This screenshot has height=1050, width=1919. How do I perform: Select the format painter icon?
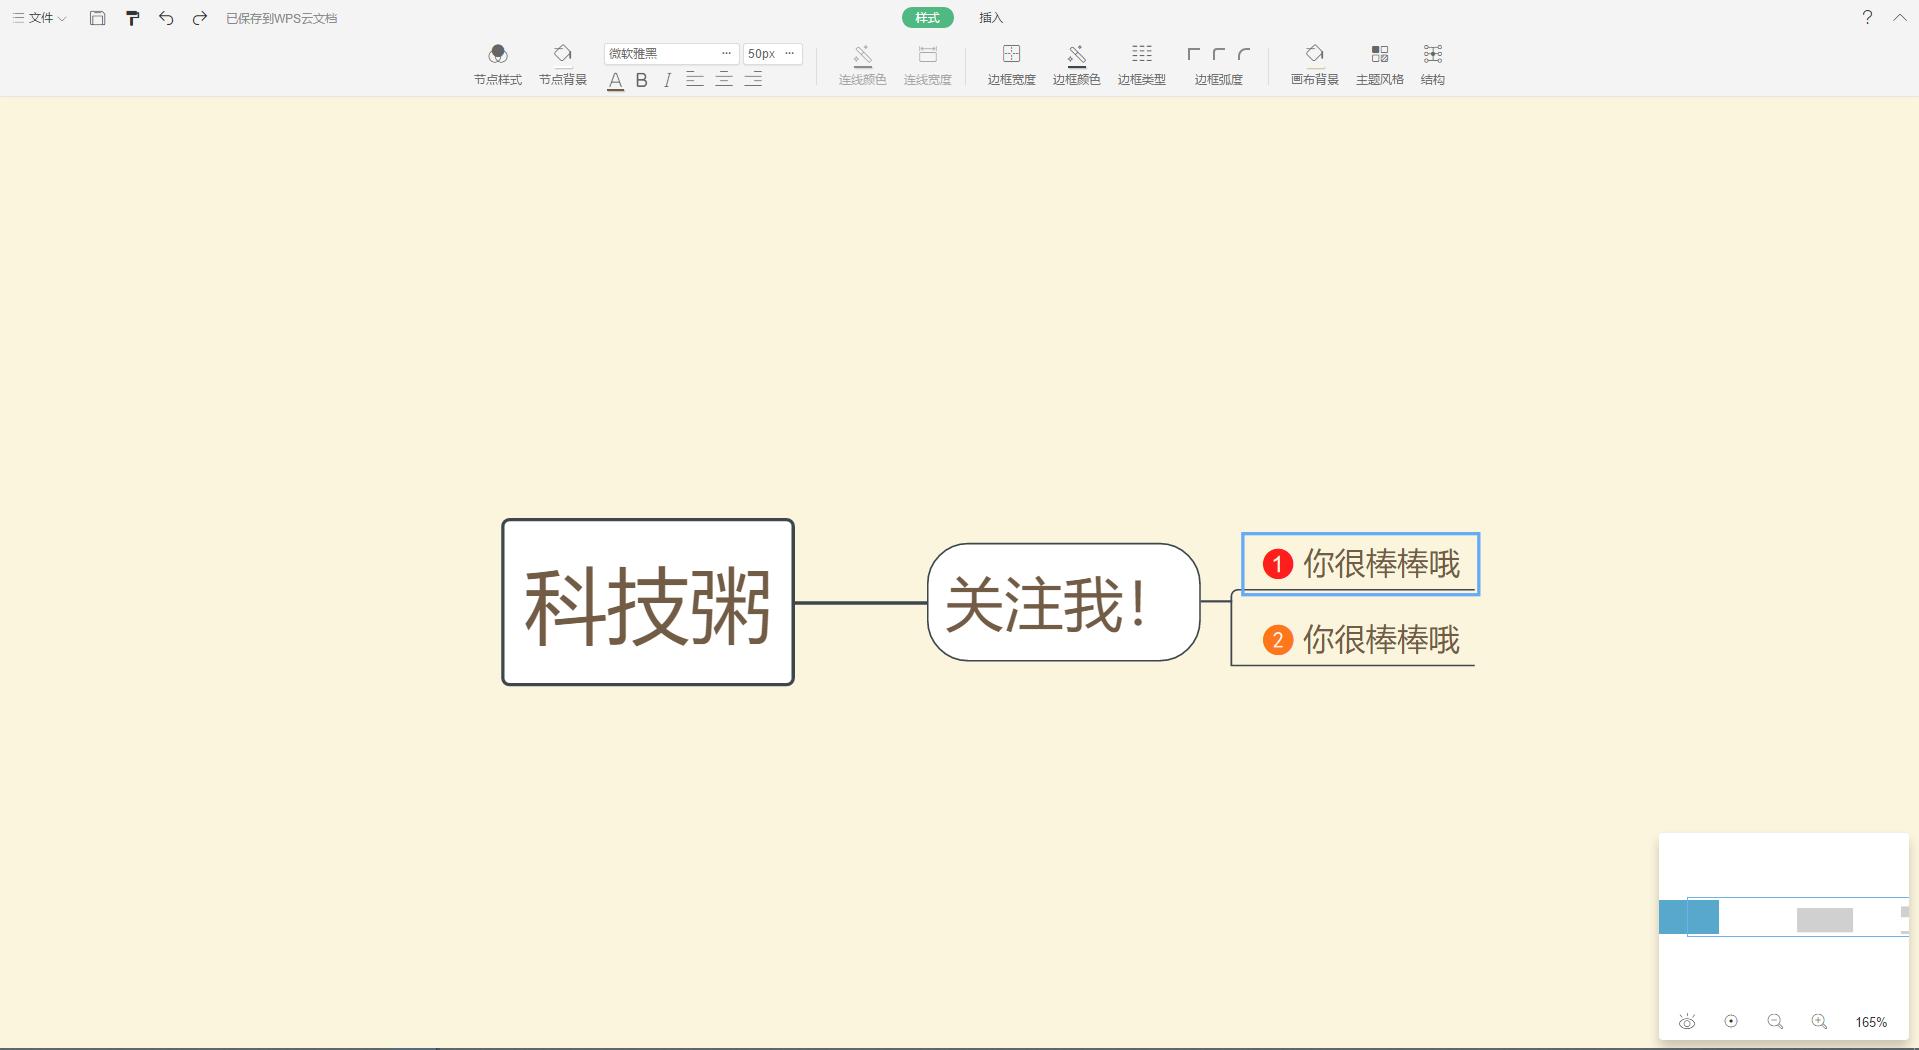pos(133,17)
